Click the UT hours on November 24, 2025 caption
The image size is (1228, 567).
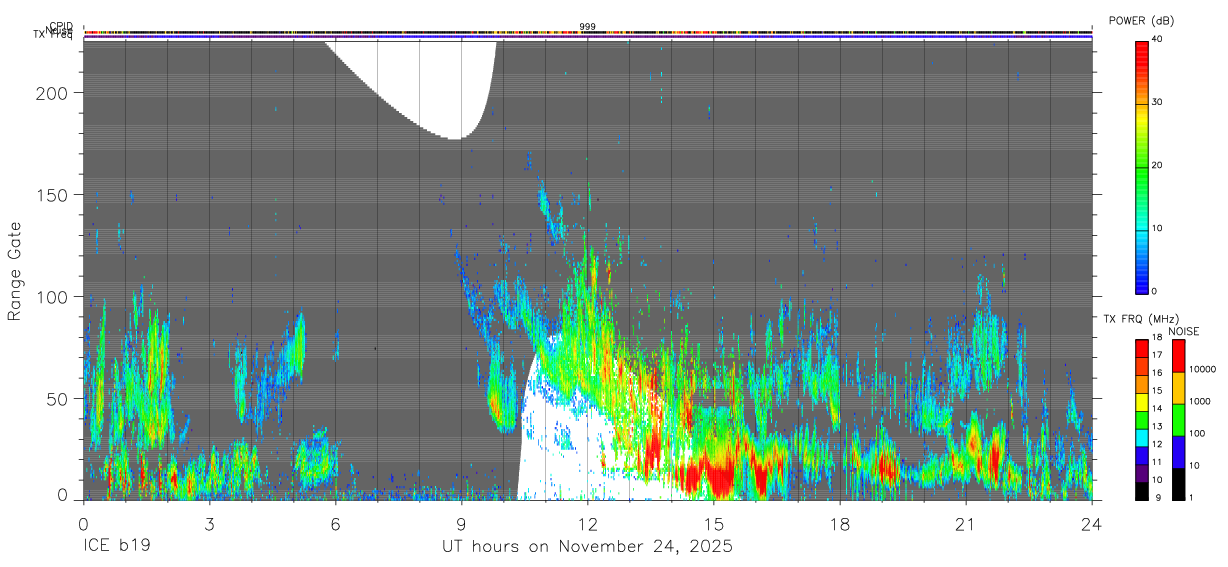[x=588, y=547]
